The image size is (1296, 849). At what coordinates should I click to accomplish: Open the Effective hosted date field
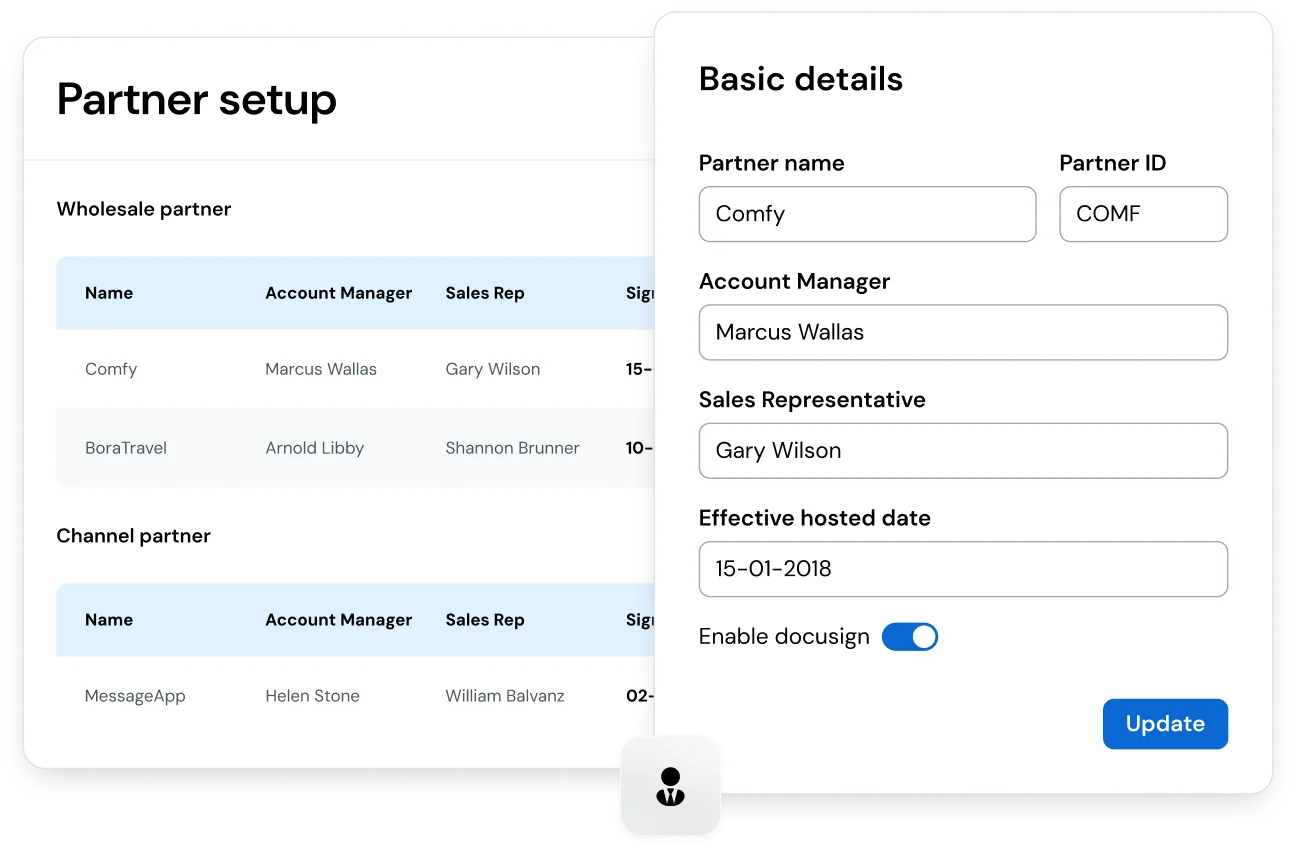[x=963, y=568]
